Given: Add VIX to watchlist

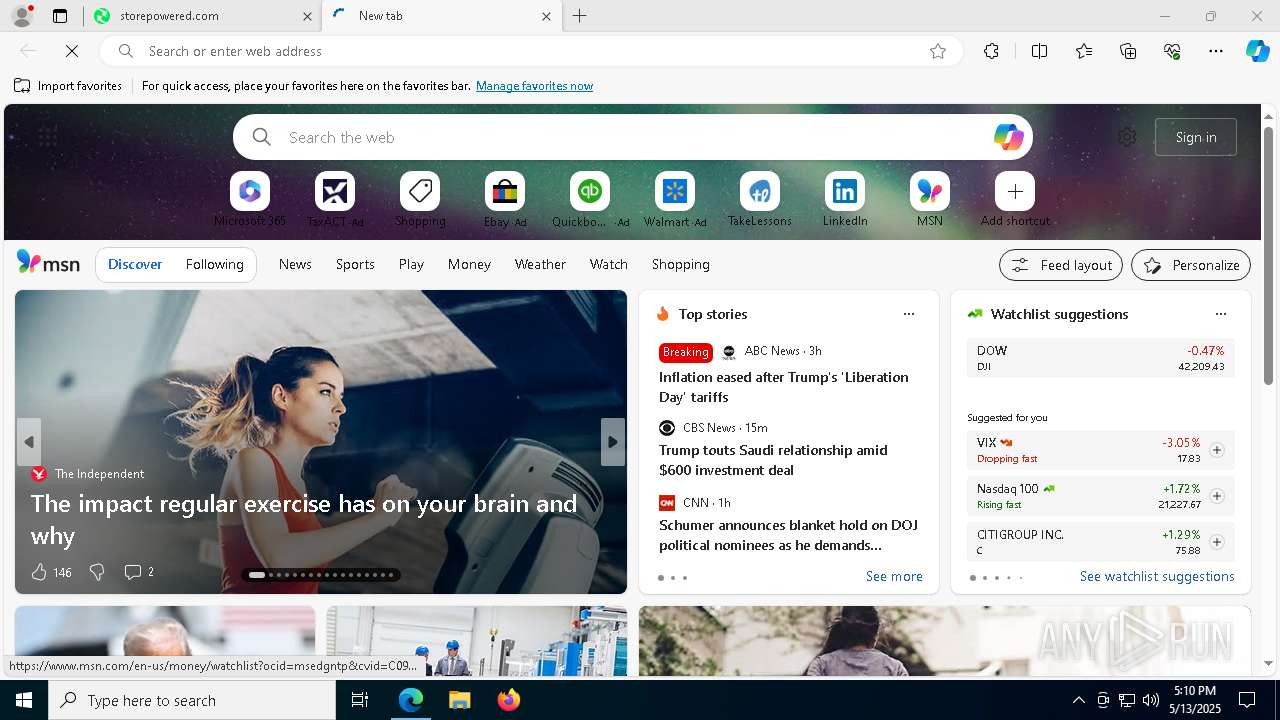Looking at the screenshot, I should (1217, 450).
